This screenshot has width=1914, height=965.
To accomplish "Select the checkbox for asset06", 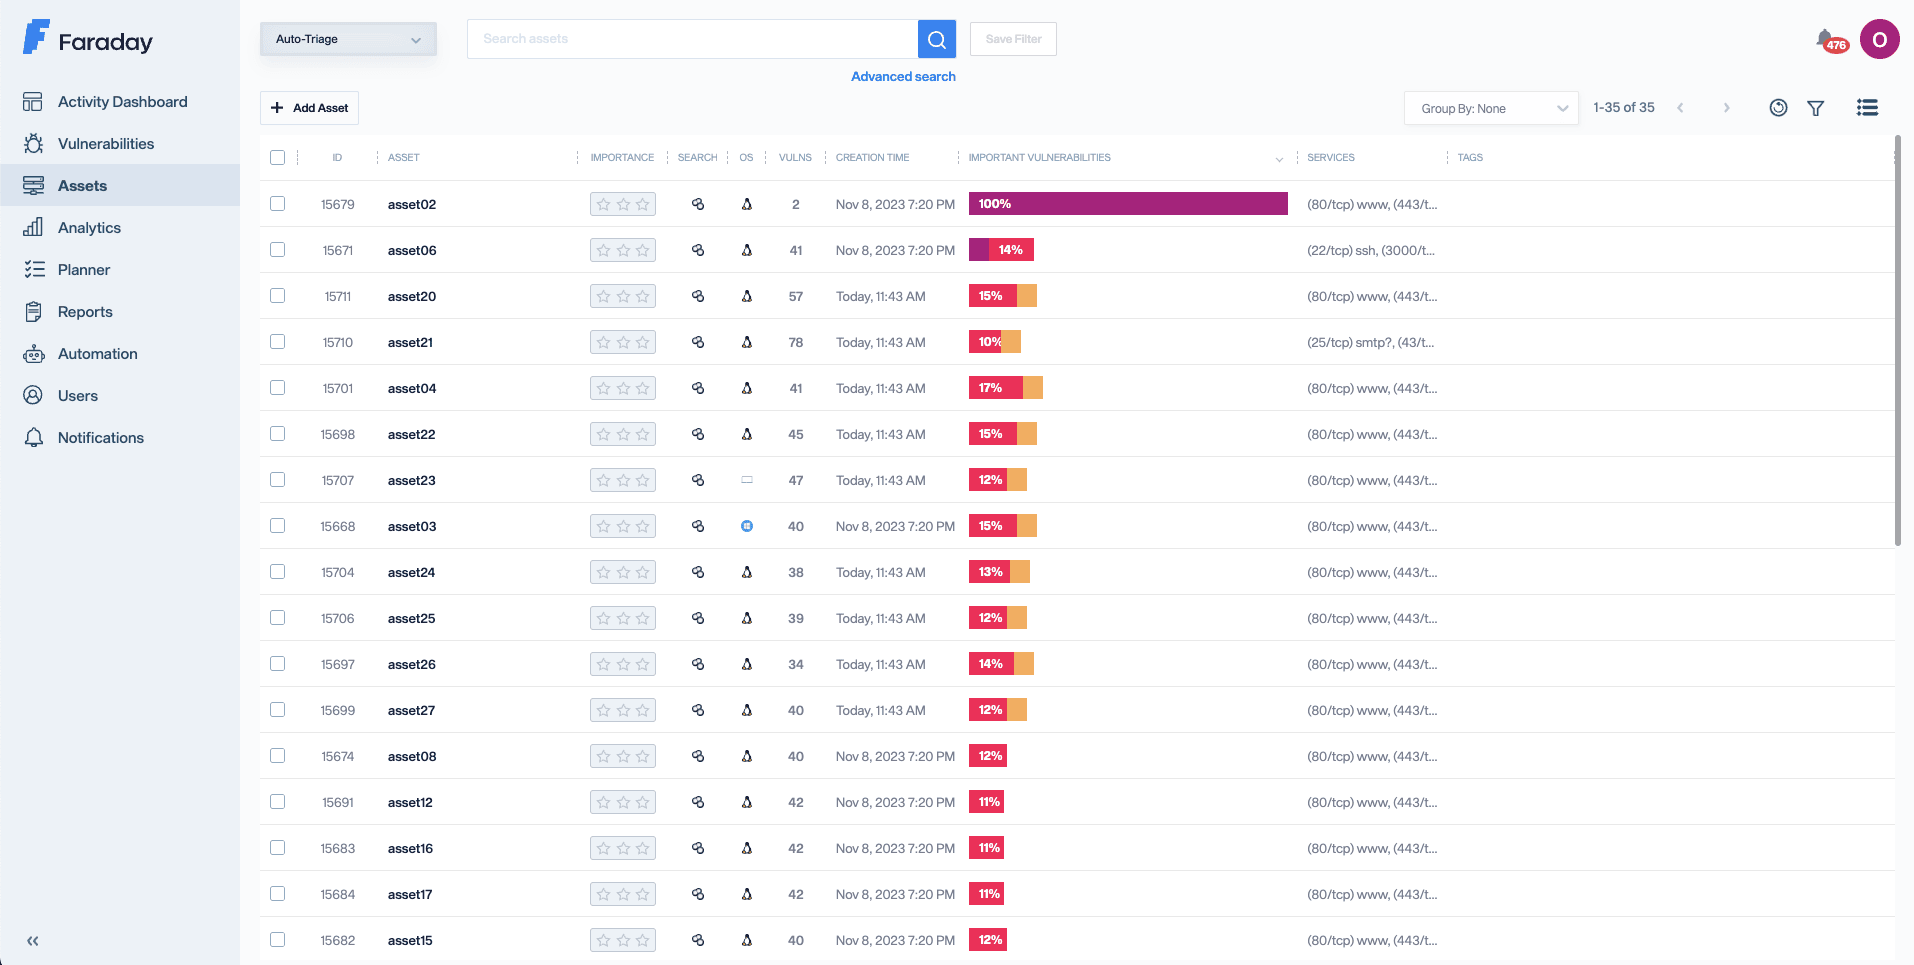I will [x=278, y=250].
